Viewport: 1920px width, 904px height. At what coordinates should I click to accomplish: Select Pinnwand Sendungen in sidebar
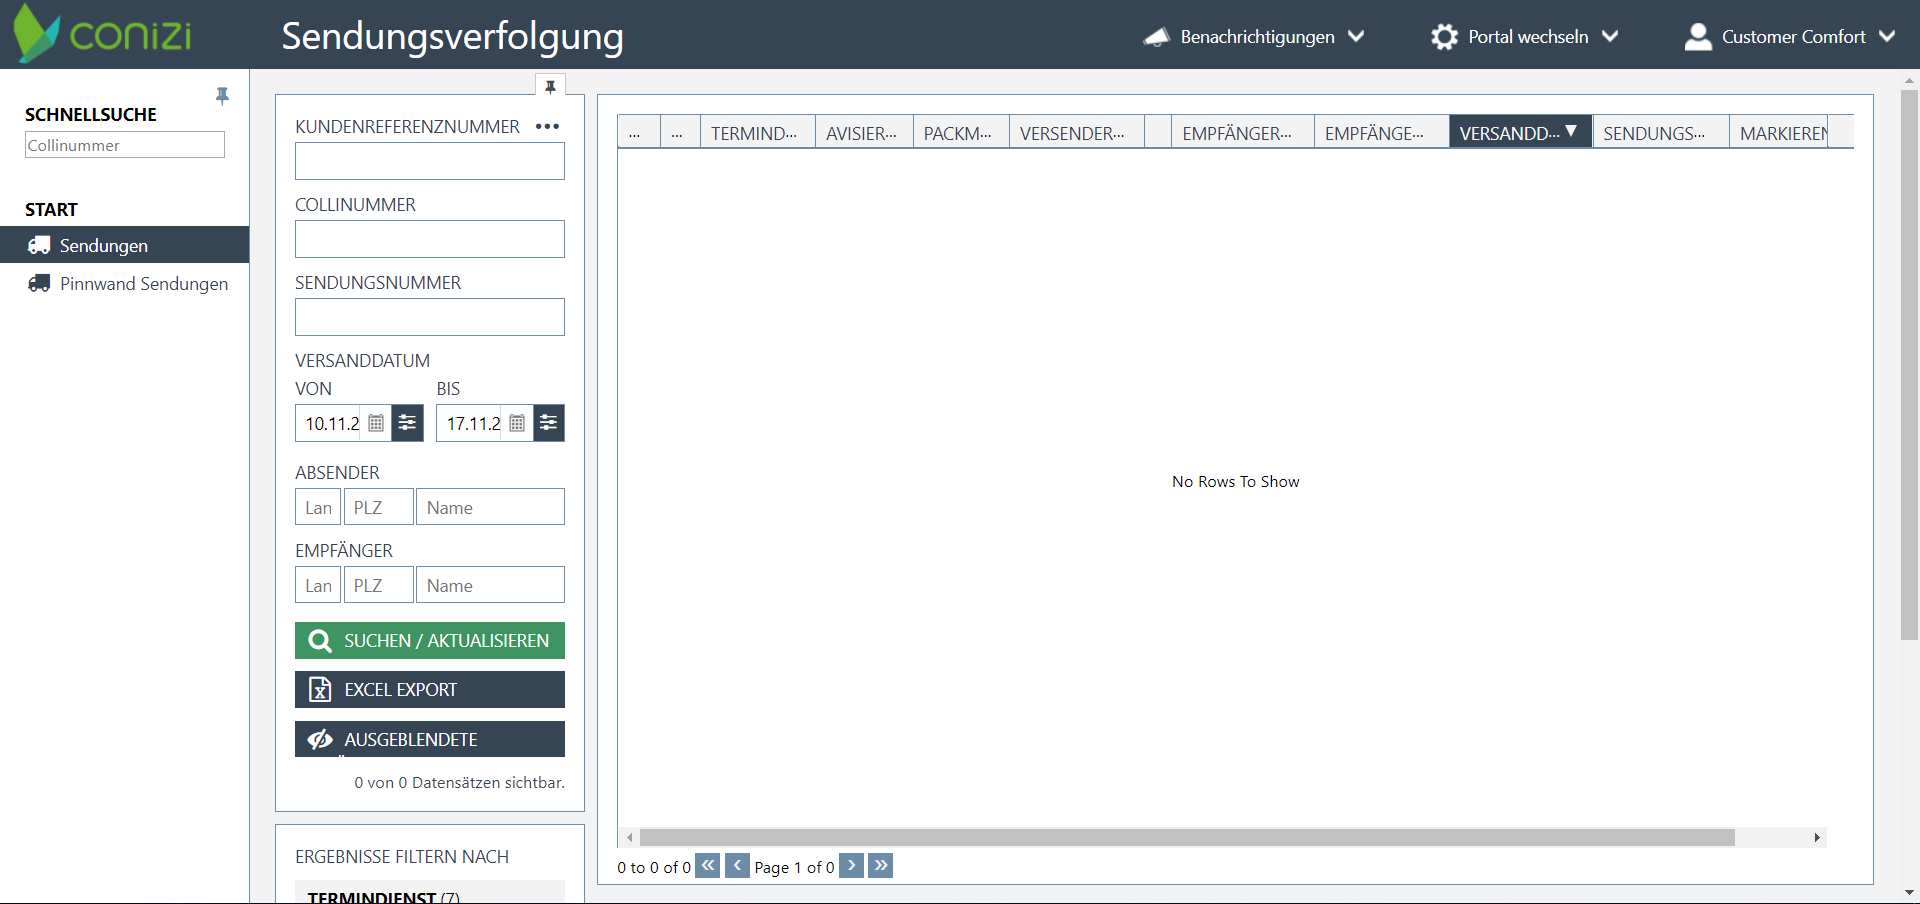[143, 284]
